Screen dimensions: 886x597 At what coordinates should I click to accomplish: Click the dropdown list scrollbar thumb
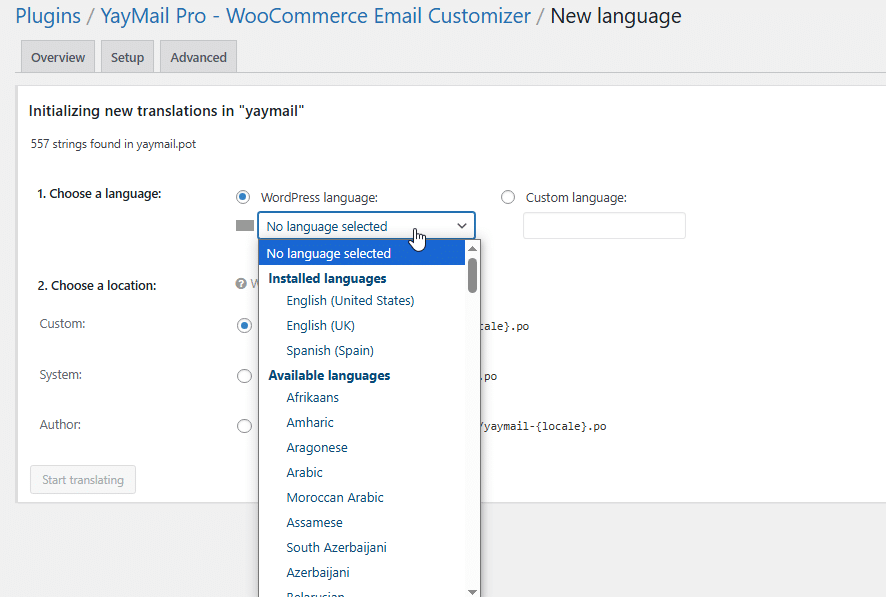point(472,276)
